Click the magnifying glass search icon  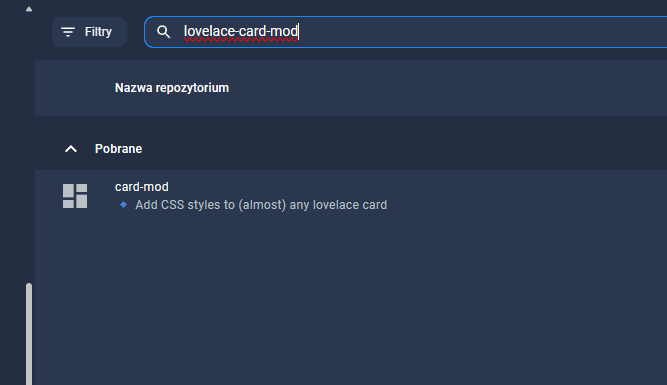coord(163,32)
